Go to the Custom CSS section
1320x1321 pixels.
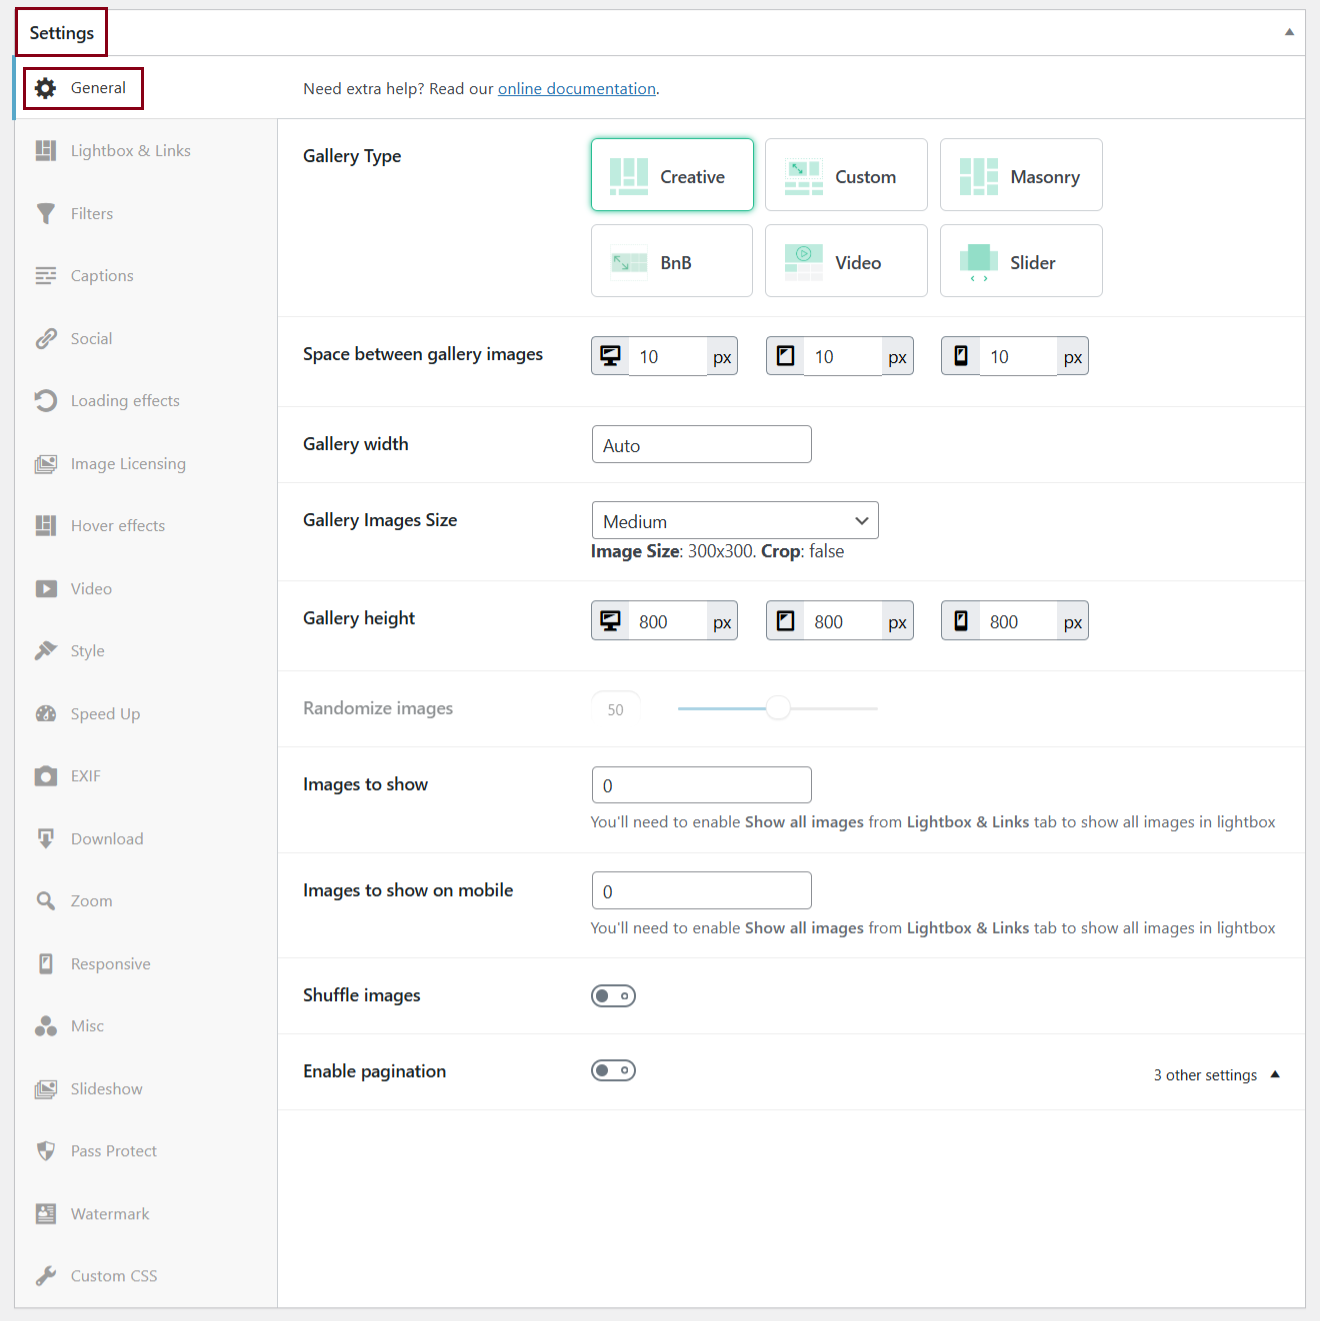pos(113,1276)
